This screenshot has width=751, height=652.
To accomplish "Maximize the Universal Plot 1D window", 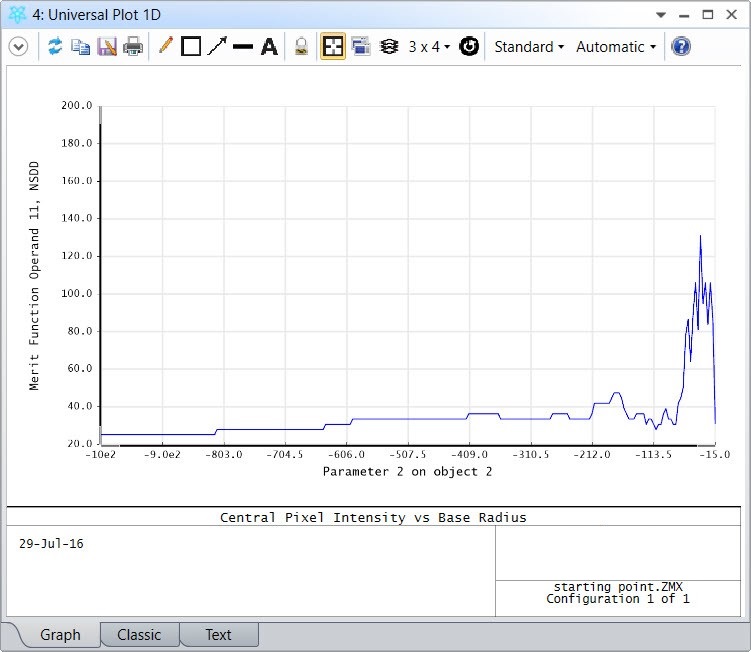I will click(x=708, y=15).
